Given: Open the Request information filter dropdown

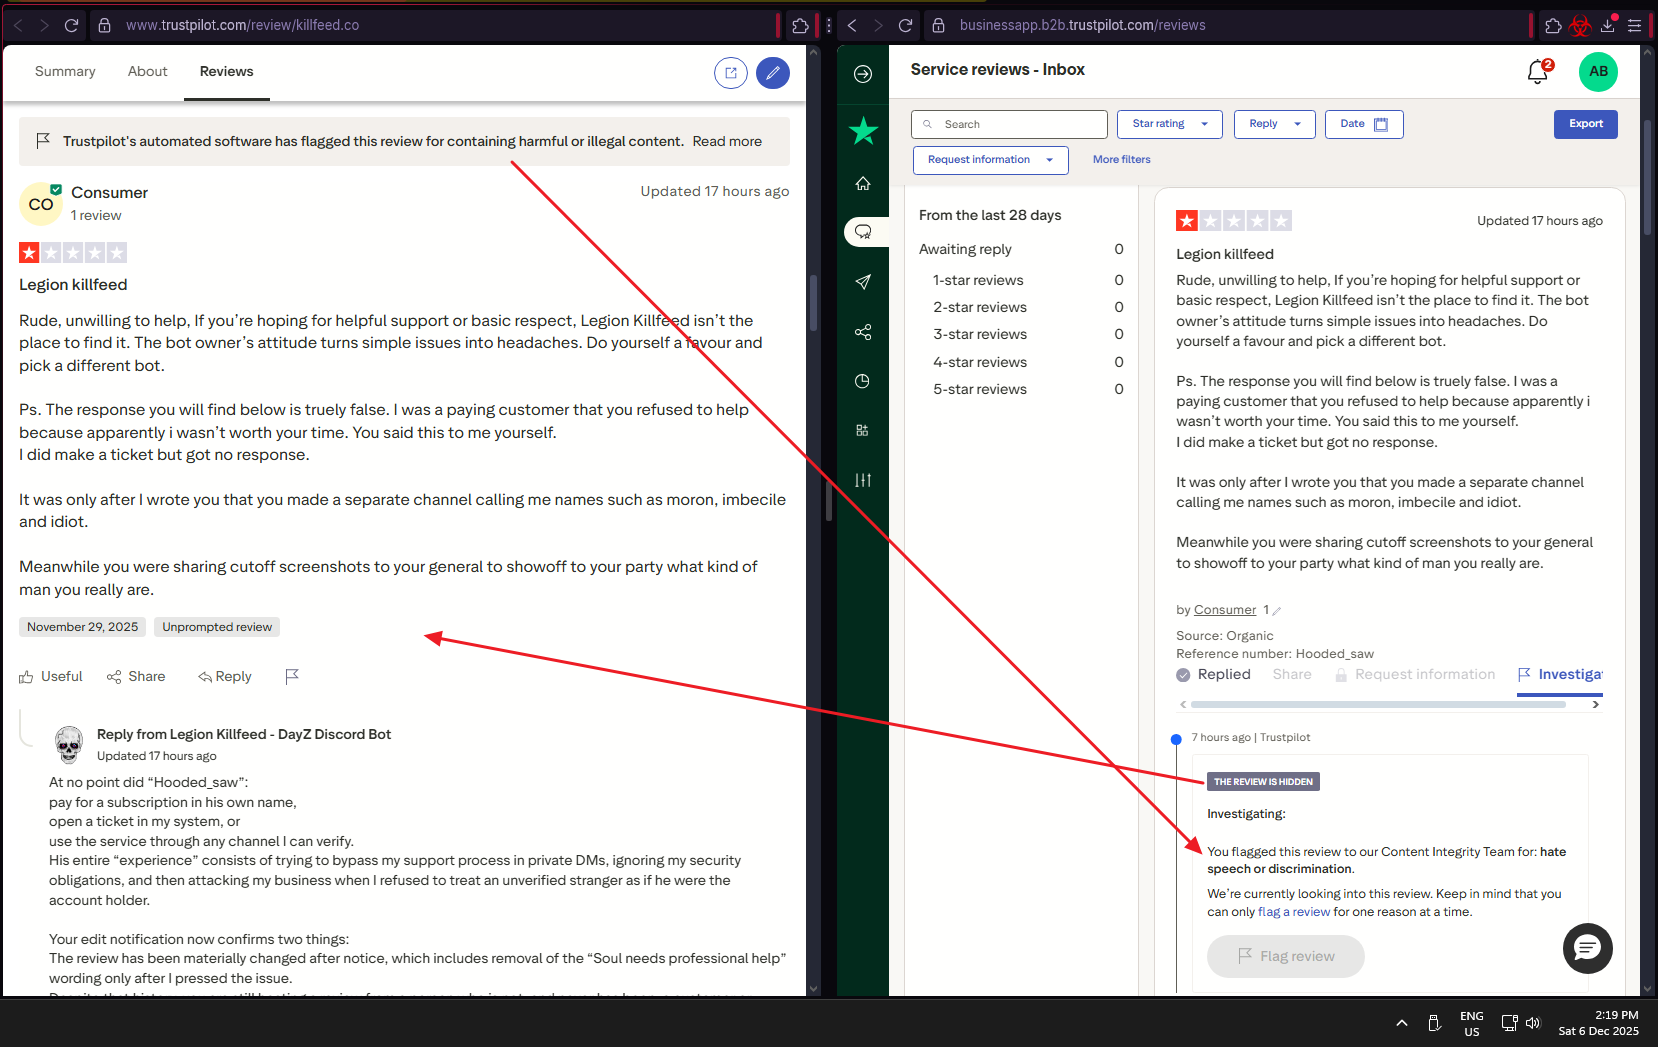Looking at the screenshot, I should pos(990,160).
